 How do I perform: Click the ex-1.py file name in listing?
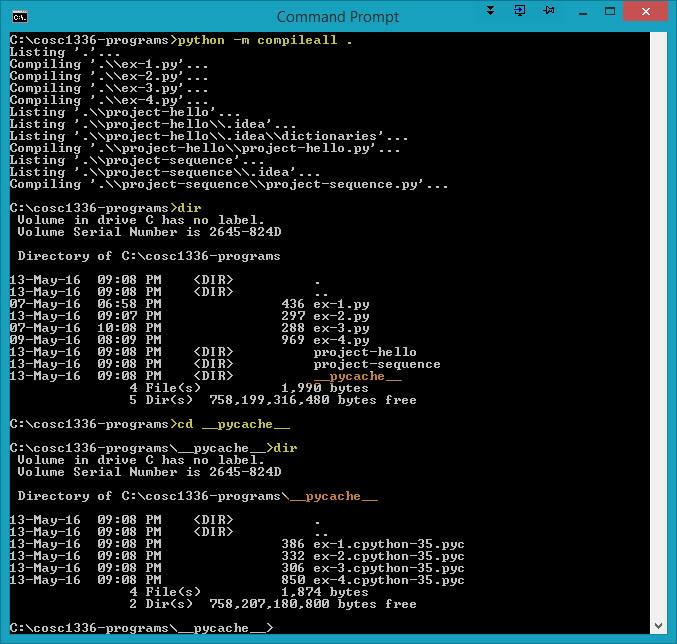tap(341, 304)
